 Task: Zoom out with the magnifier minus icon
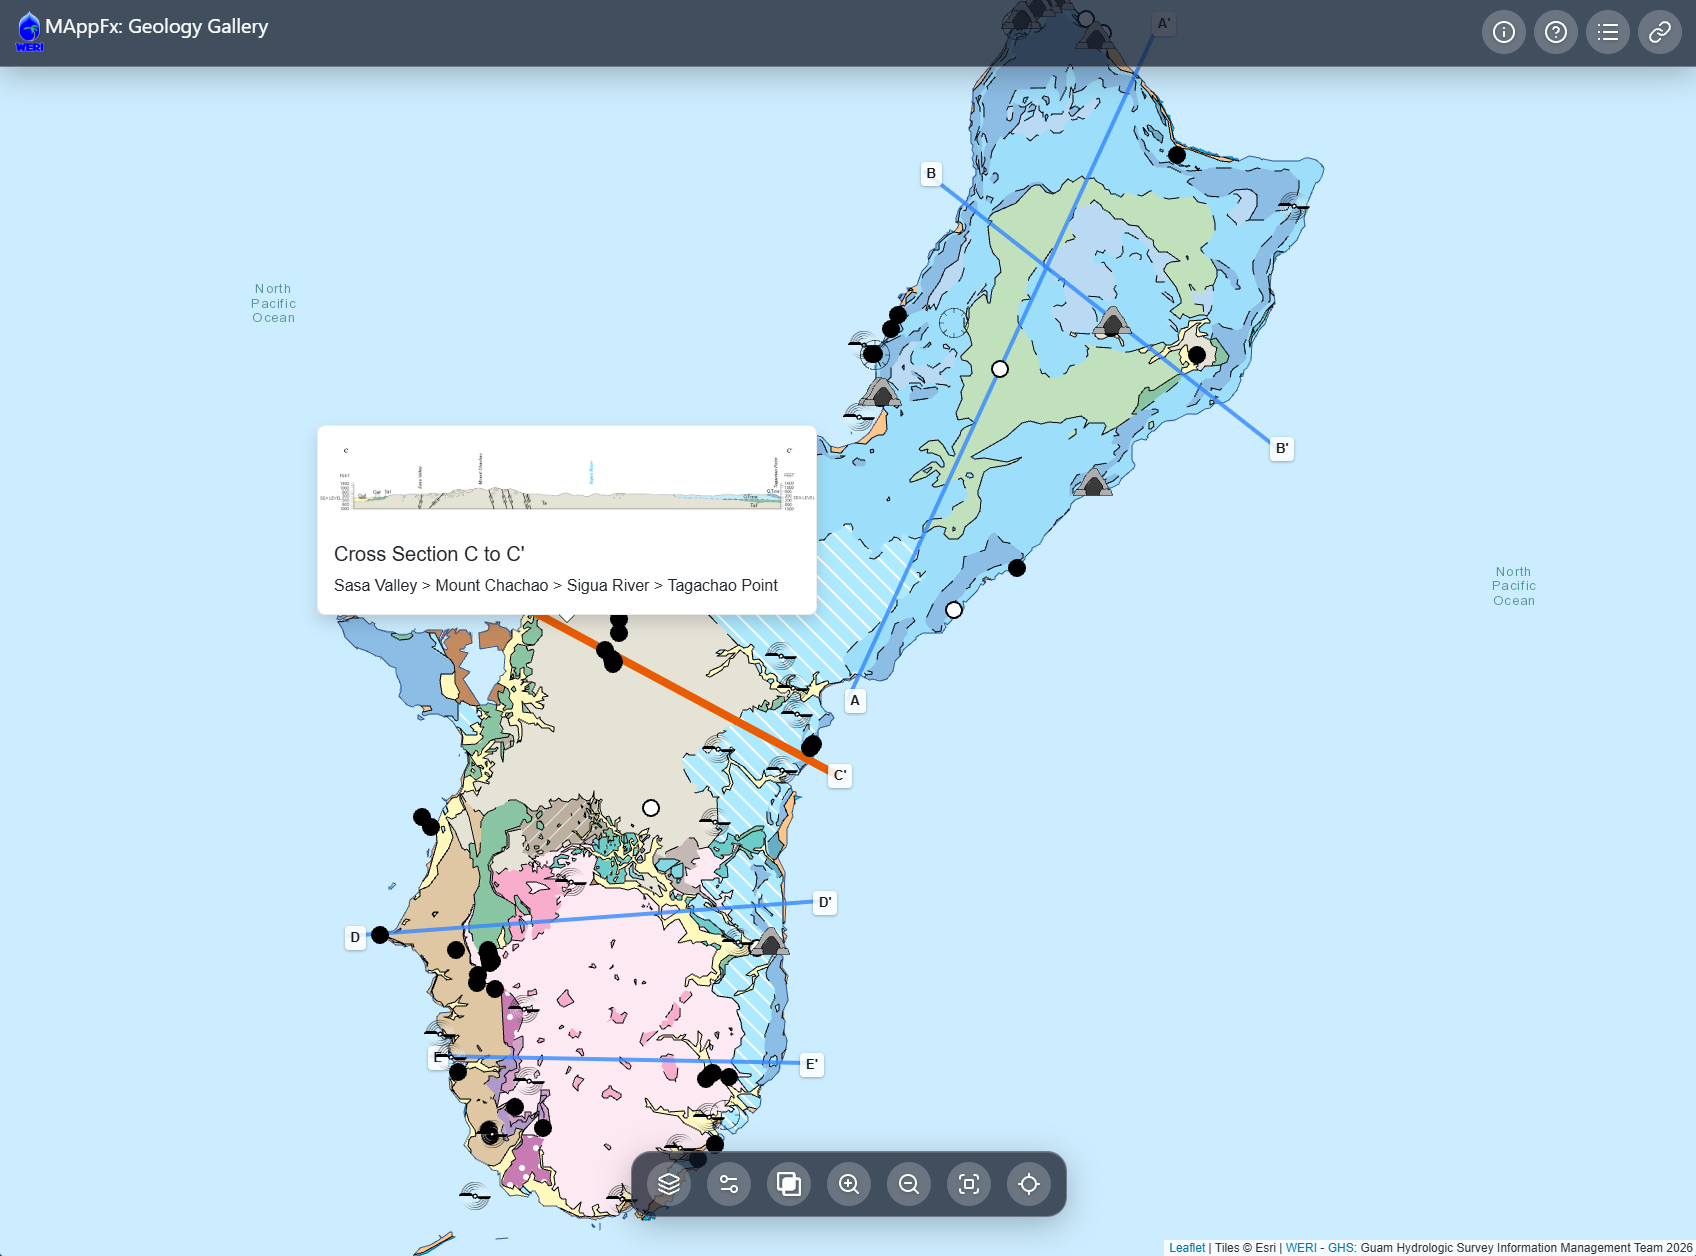(x=909, y=1184)
